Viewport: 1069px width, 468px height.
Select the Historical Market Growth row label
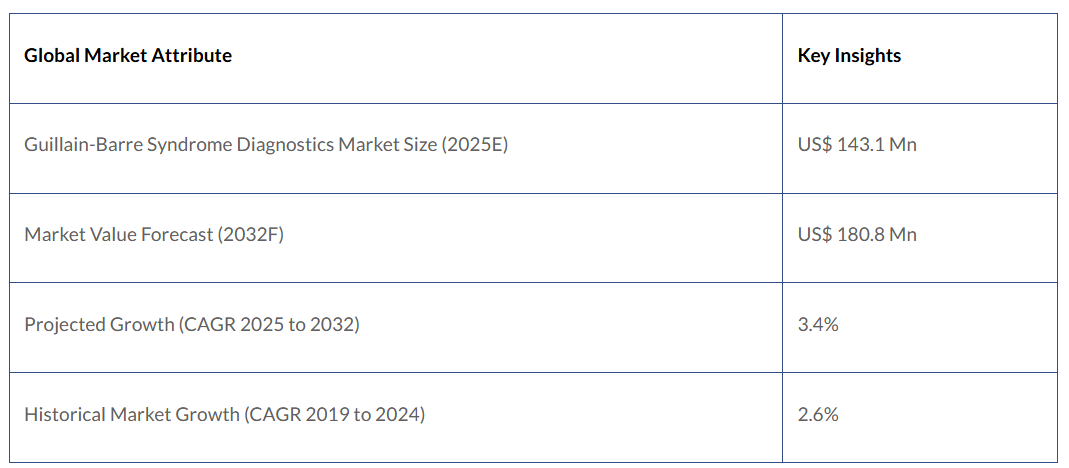[x=224, y=414]
